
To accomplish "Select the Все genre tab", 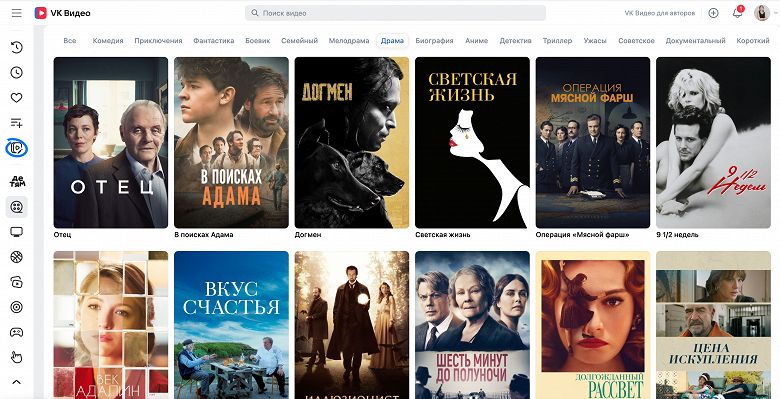I will click(x=70, y=41).
